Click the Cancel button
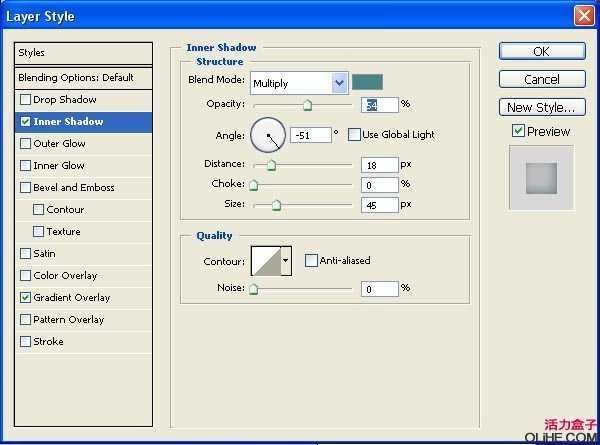This screenshot has height=445, width=600. [x=541, y=79]
